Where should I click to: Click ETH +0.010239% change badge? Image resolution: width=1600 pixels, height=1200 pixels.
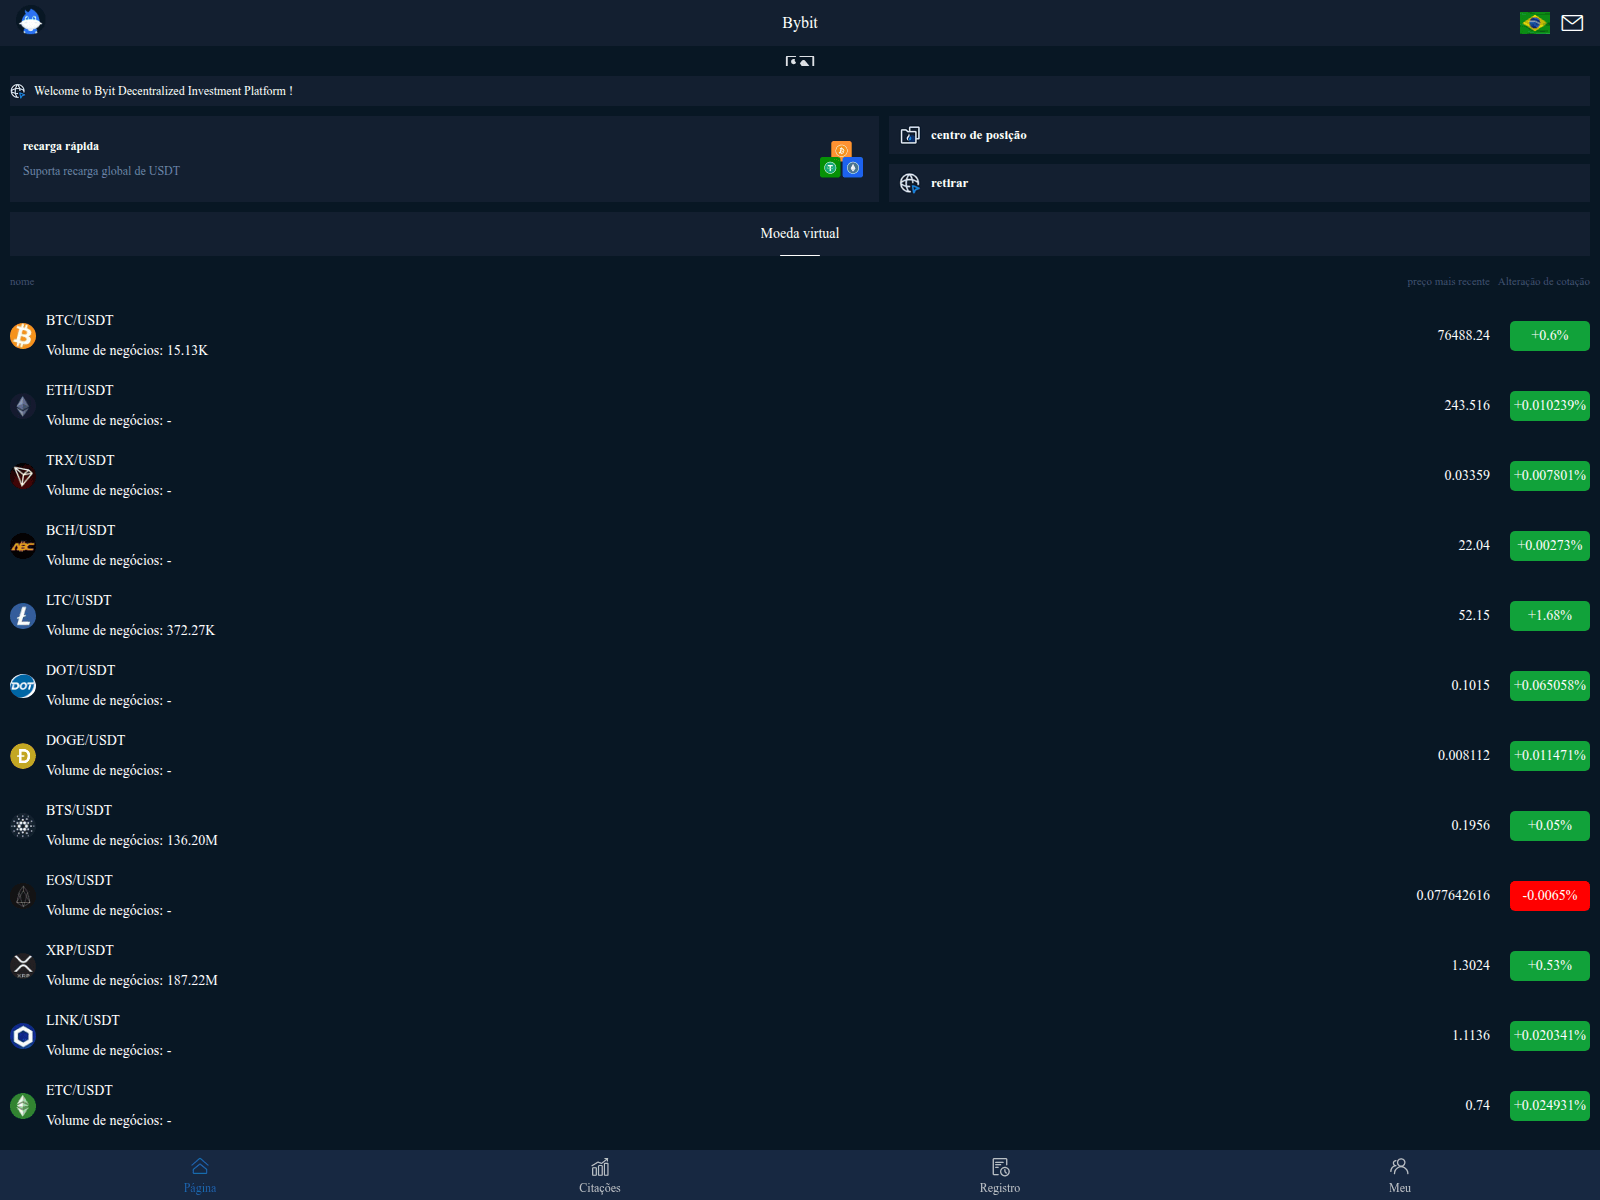click(x=1550, y=406)
